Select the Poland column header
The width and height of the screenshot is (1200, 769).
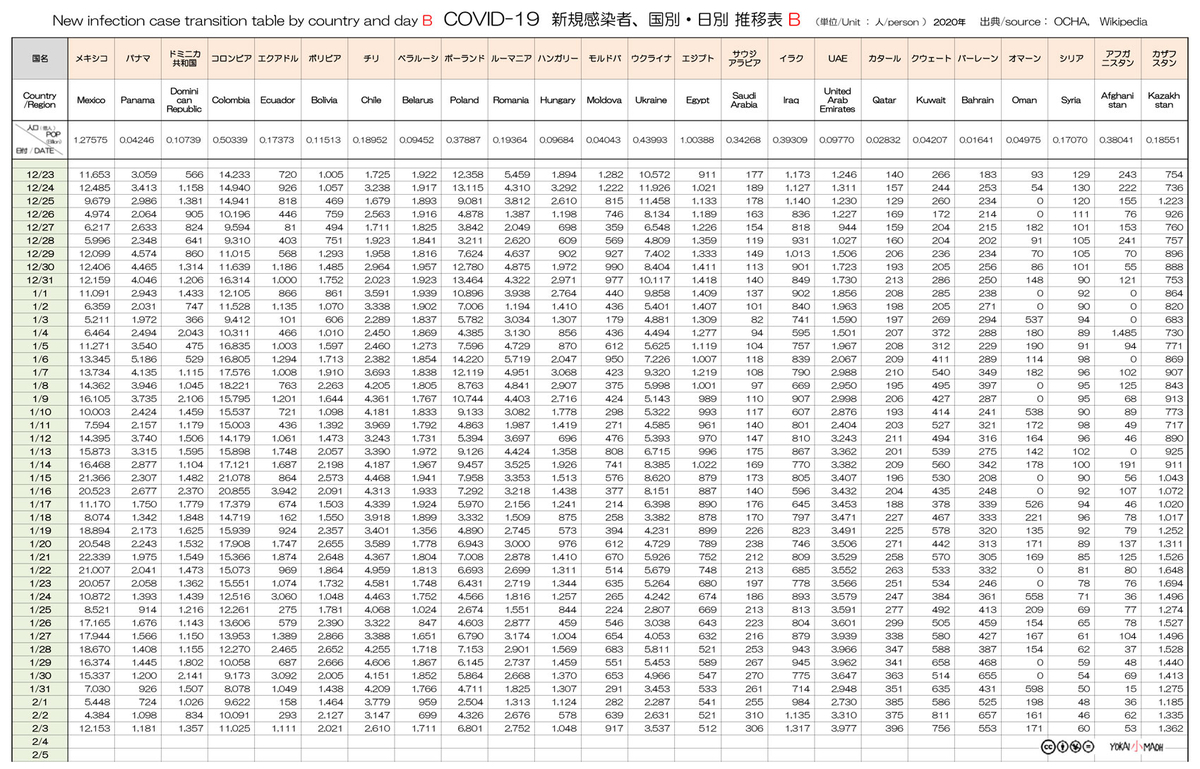click(464, 100)
